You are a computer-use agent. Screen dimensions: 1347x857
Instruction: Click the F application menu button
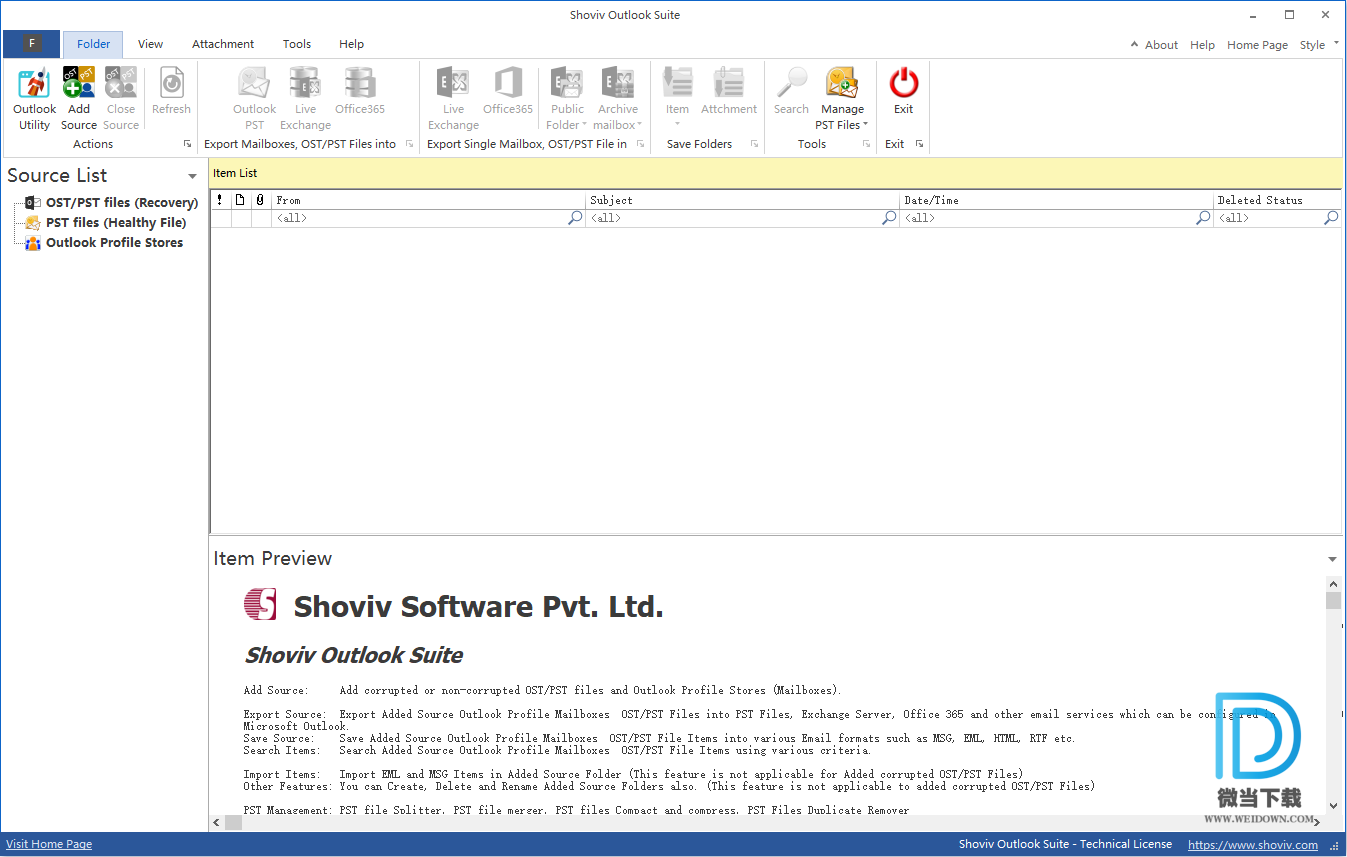tap(32, 44)
